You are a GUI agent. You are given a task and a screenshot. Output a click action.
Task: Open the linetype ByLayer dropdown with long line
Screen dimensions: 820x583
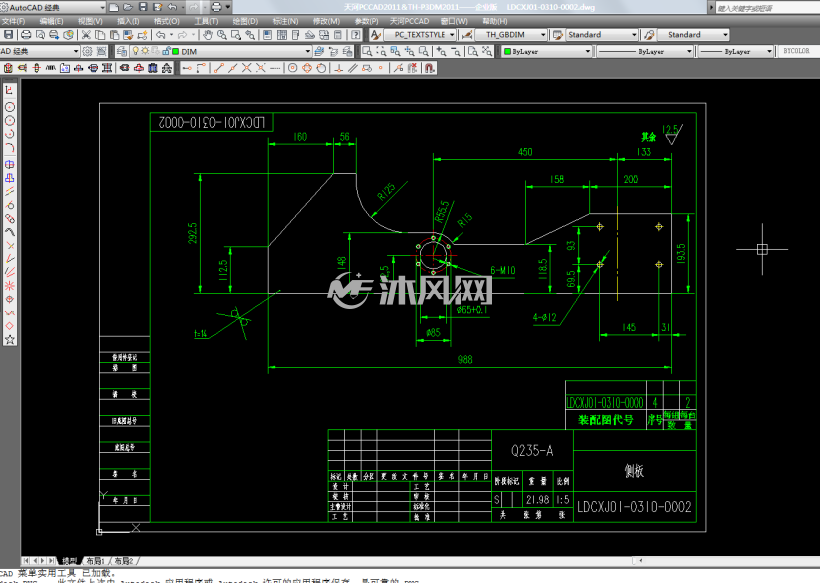646,51
